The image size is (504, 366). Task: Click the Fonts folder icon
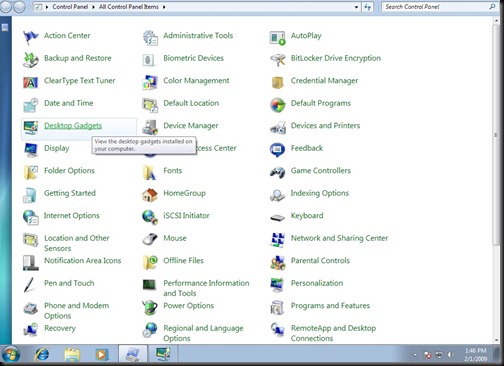click(x=150, y=172)
